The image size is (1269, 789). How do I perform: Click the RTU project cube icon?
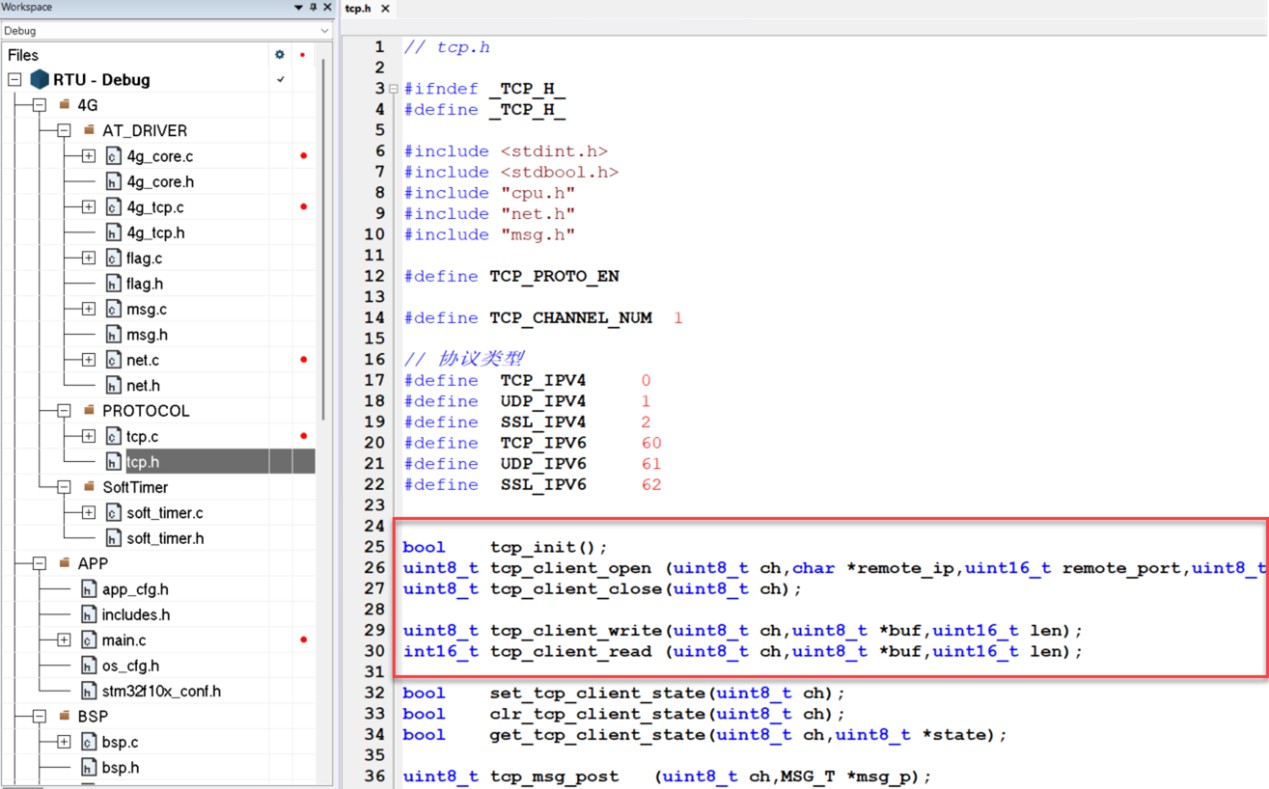pos(39,80)
